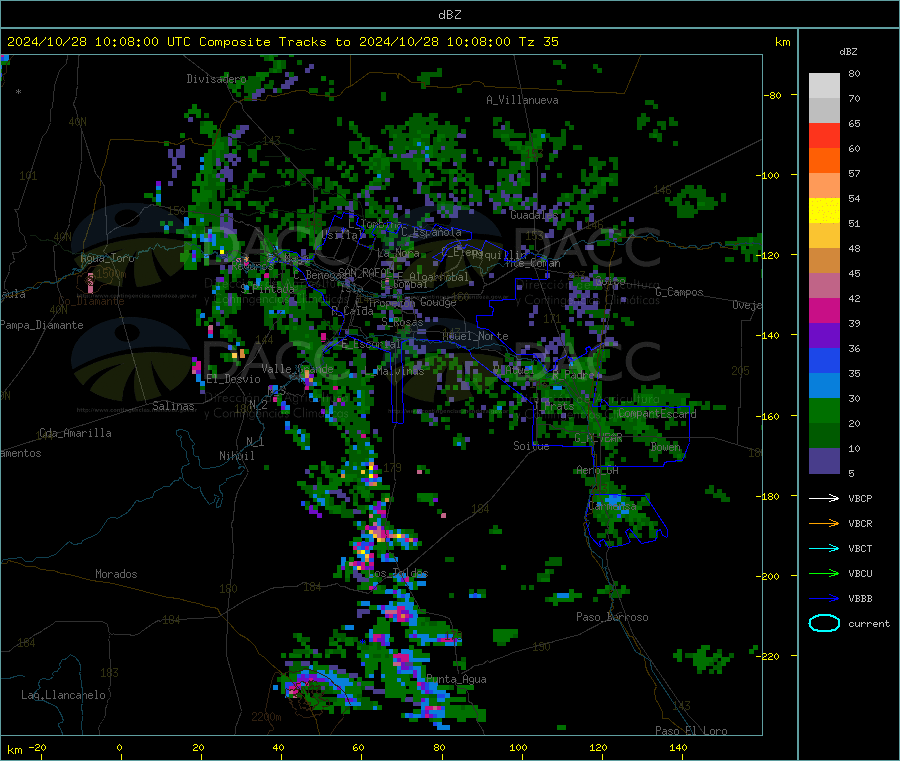Select the 54 dBZ yellow color swatch
The width and height of the screenshot is (900, 761).
pyautogui.click(x=824, y=211)
